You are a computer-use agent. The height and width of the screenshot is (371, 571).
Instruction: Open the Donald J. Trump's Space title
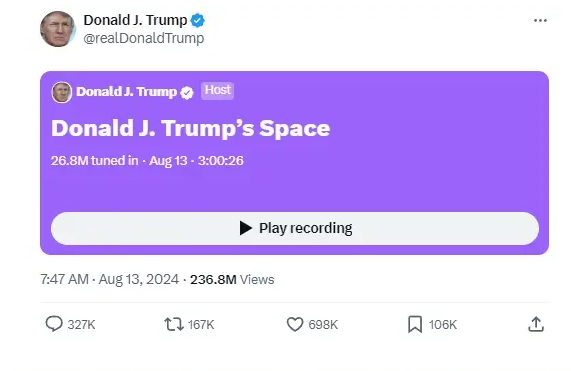tap(190, 129)
